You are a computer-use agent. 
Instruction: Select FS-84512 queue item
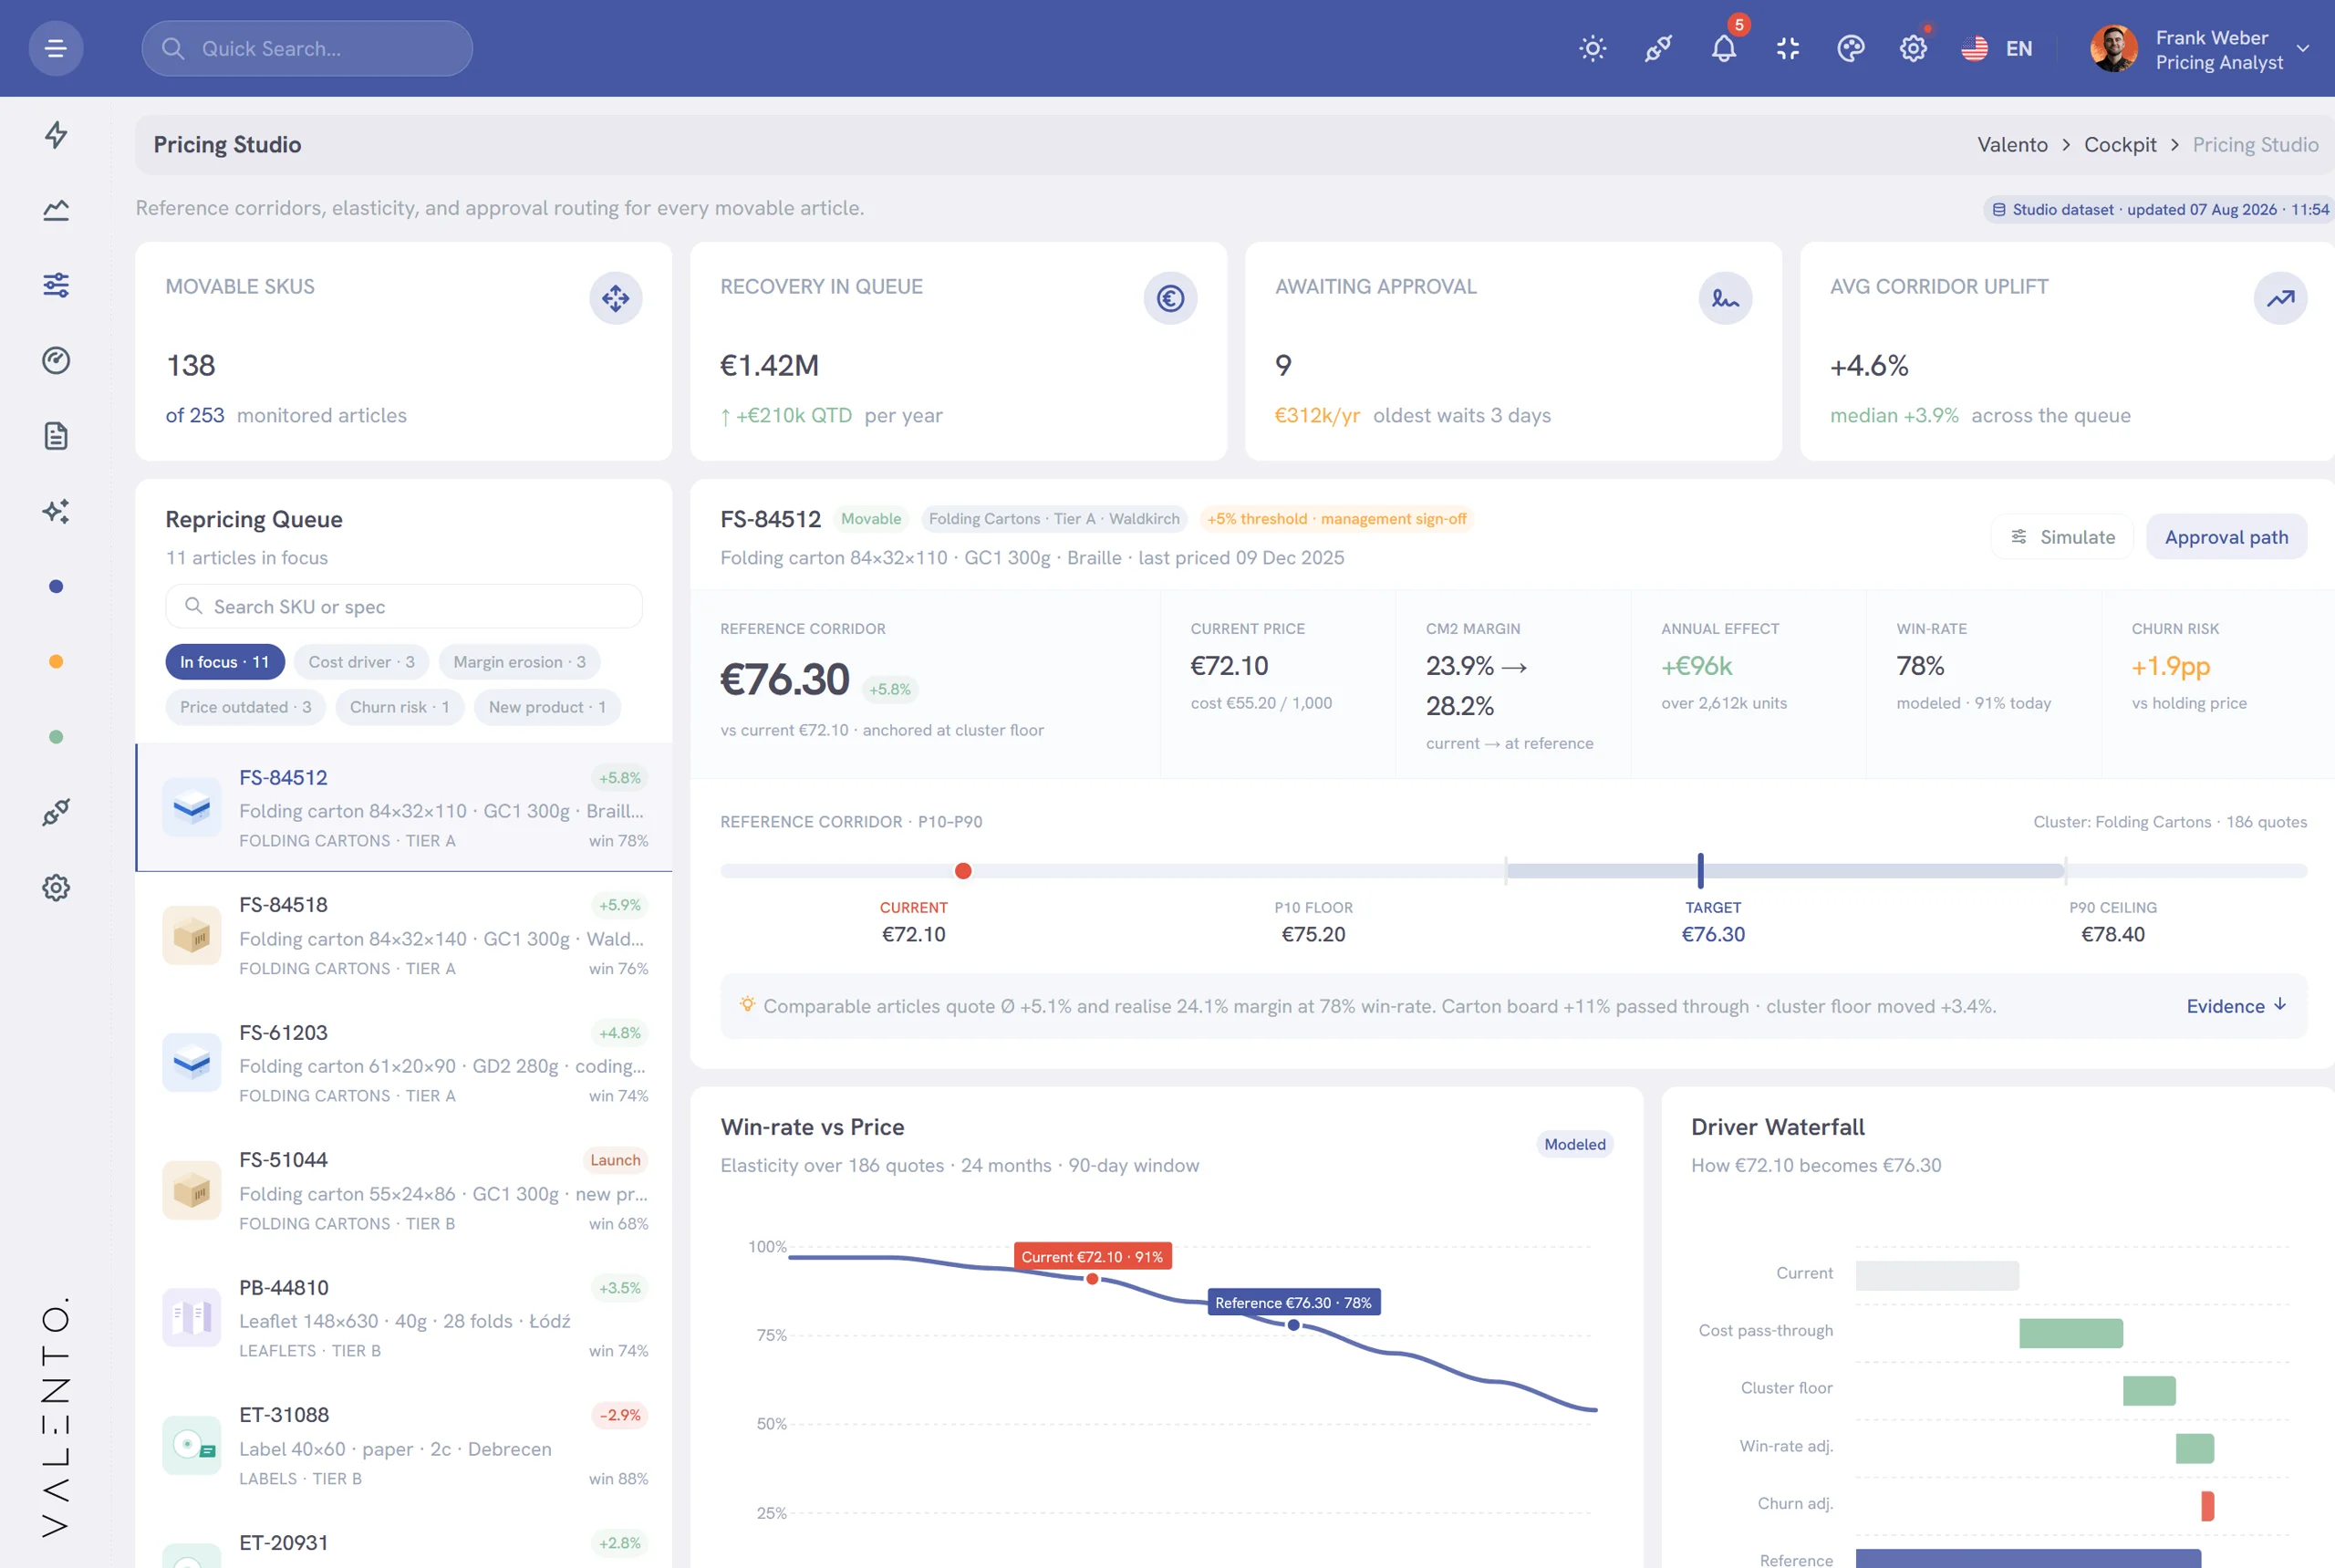click(x=404, y=808)
